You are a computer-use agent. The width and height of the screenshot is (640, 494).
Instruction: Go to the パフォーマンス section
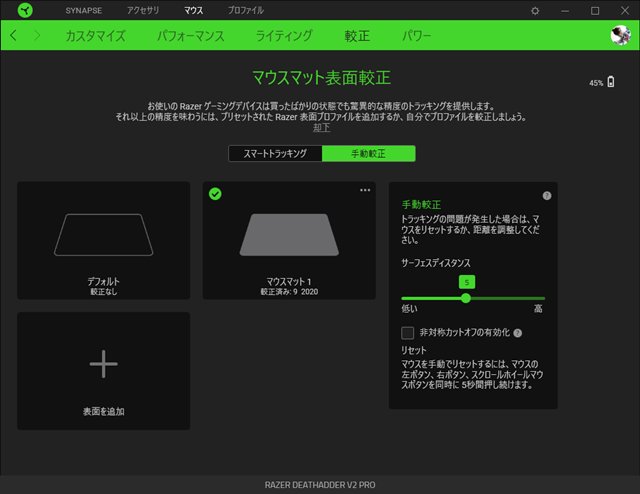click(x=191, y=36)
